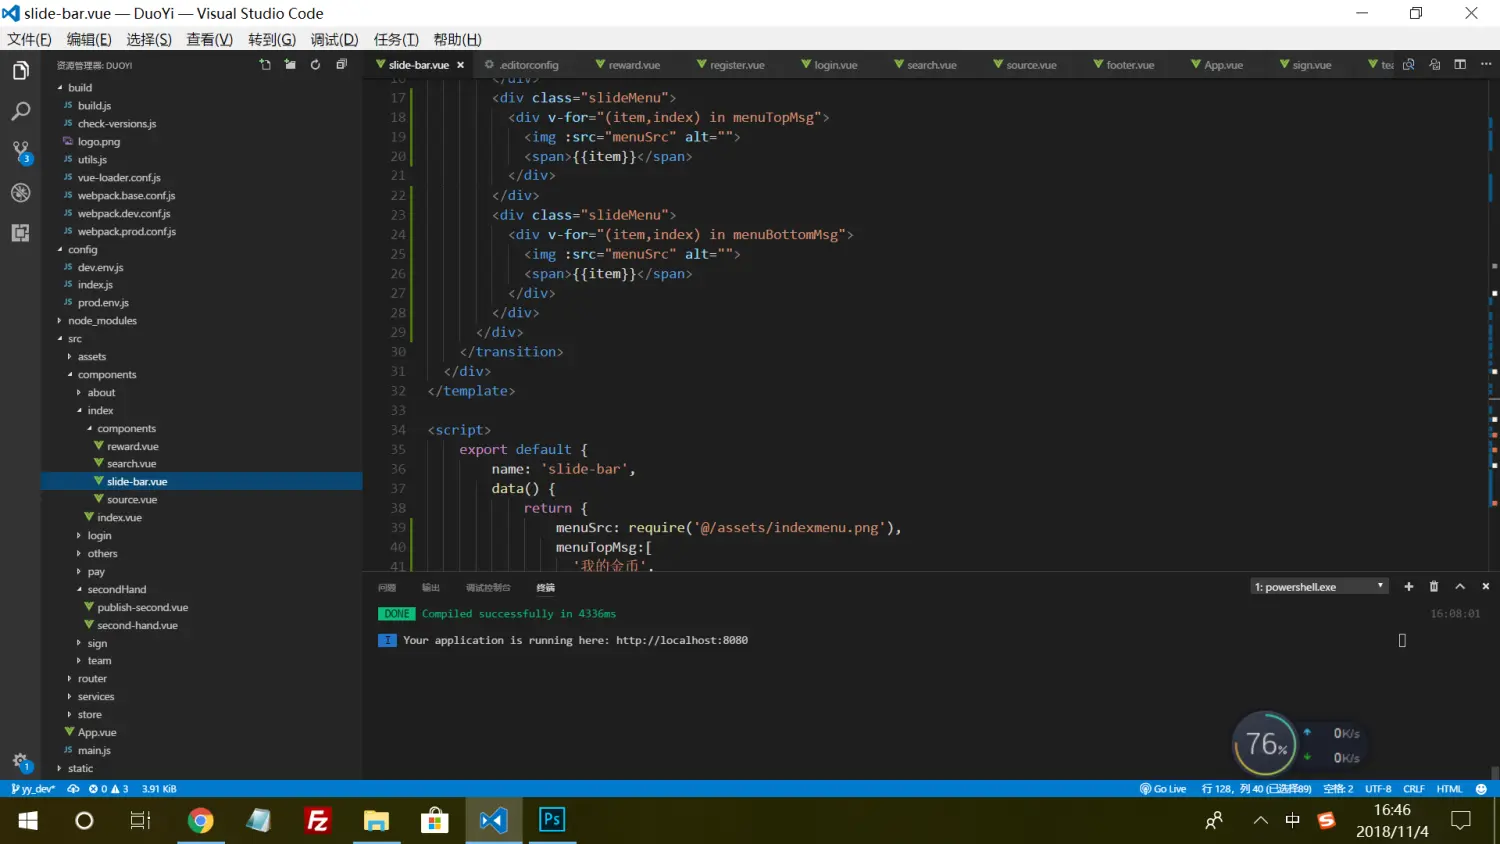The width and height of the screenshot is (1500, 844).
Task: Open the Debug view in activity bar
Action: pos(20,192)
